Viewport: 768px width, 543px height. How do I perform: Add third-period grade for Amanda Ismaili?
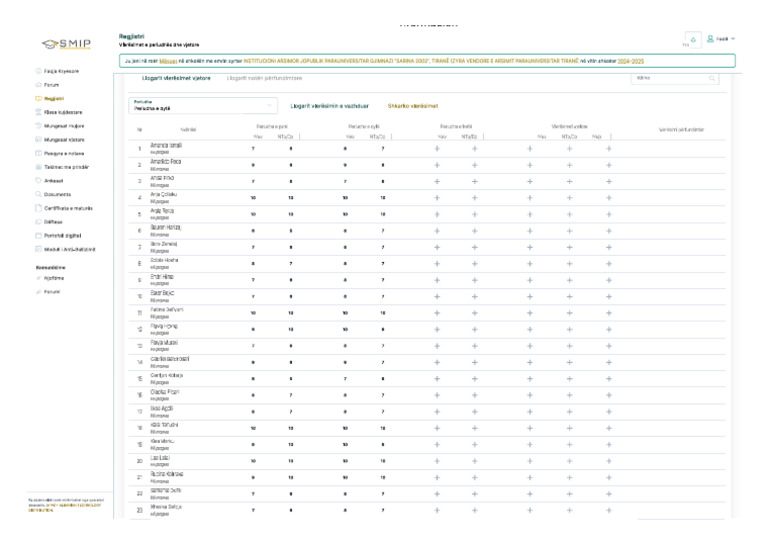tap(437, 149)
